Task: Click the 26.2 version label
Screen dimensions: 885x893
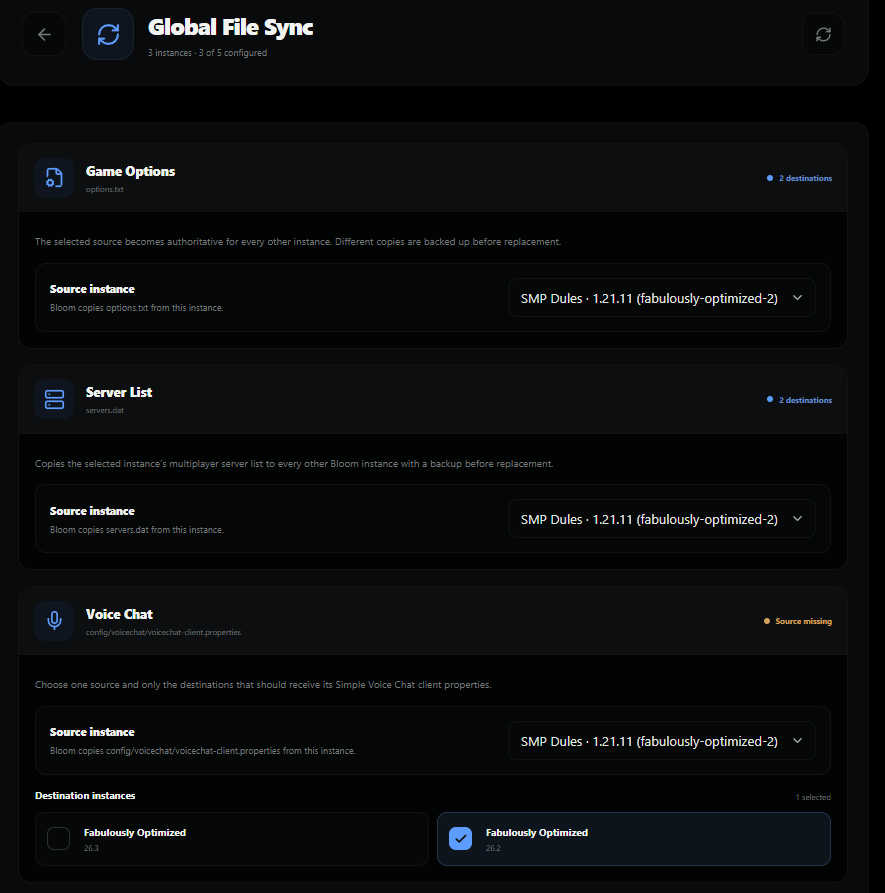Action: [493, 848]
